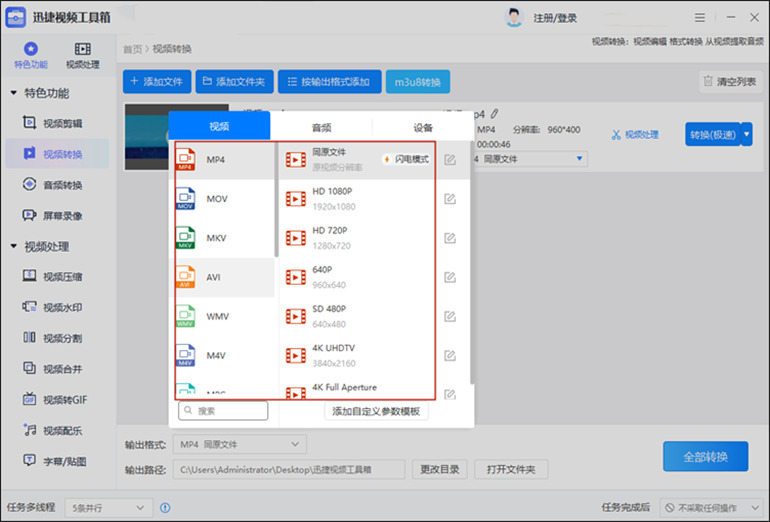The image size is (770, 522).
Task: Choose the M4V format icon
Action: (186, 356)
